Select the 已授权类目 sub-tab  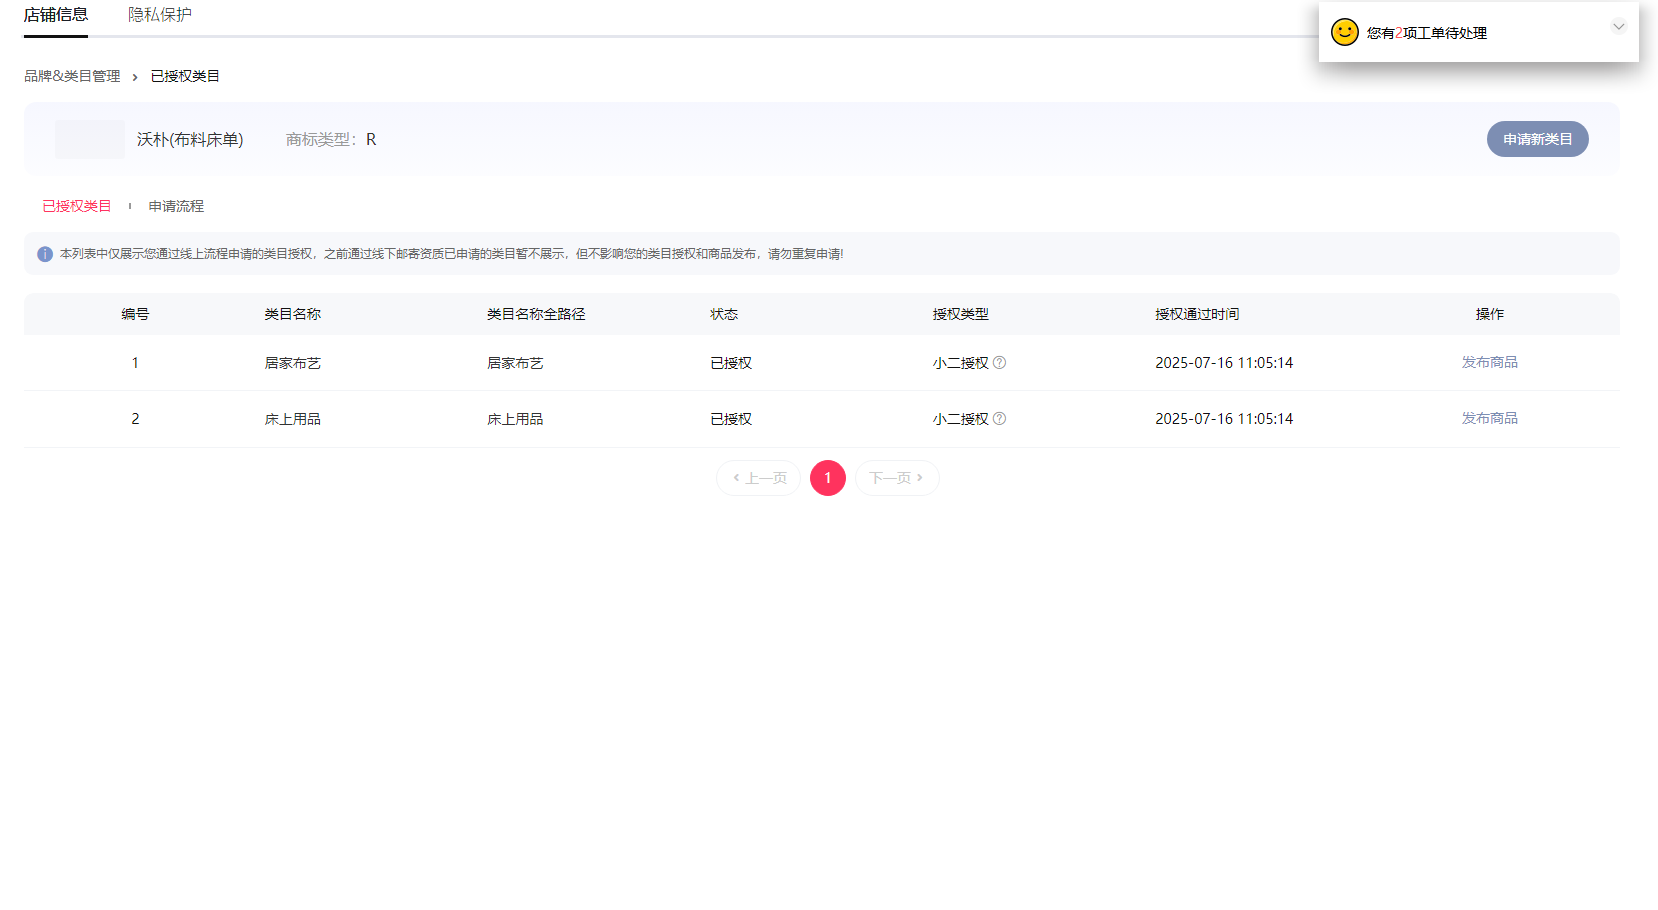pos(77,206)
